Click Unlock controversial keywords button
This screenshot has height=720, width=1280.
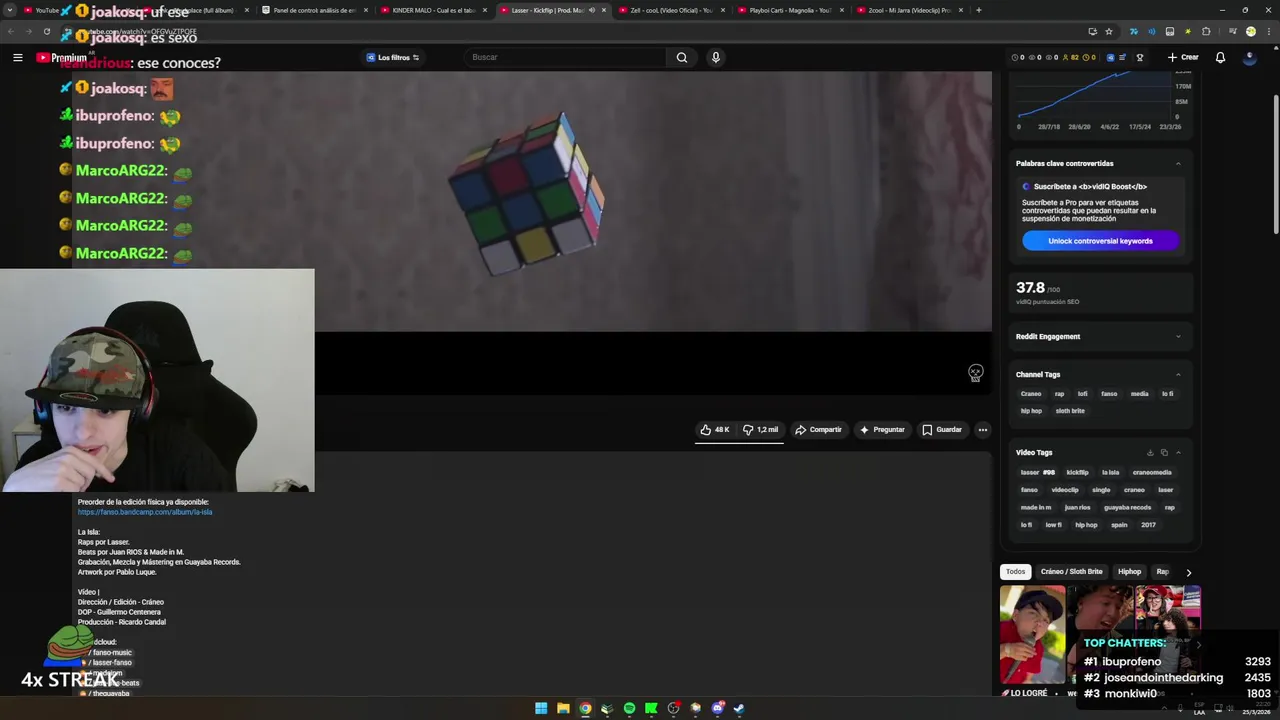1100,241
